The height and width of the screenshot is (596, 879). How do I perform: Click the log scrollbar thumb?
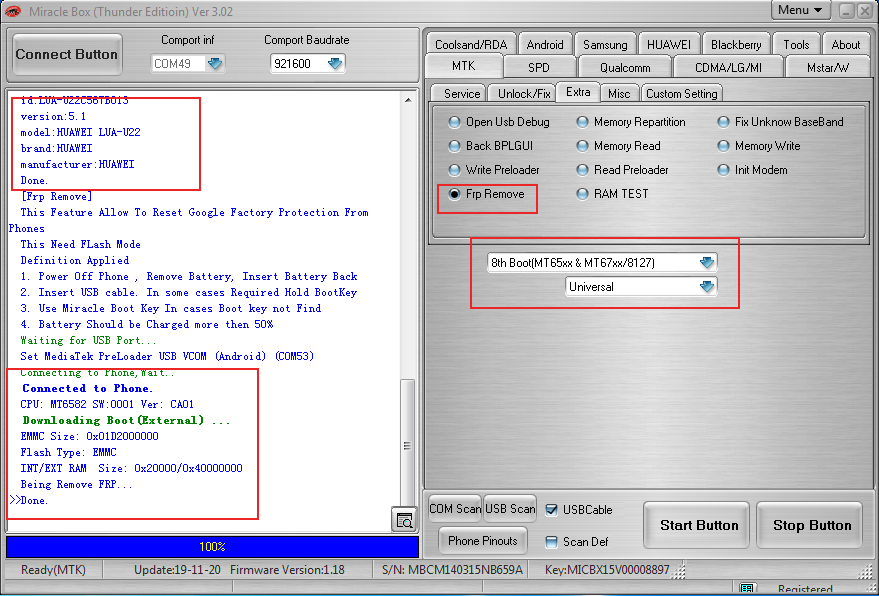pos(408,445)
